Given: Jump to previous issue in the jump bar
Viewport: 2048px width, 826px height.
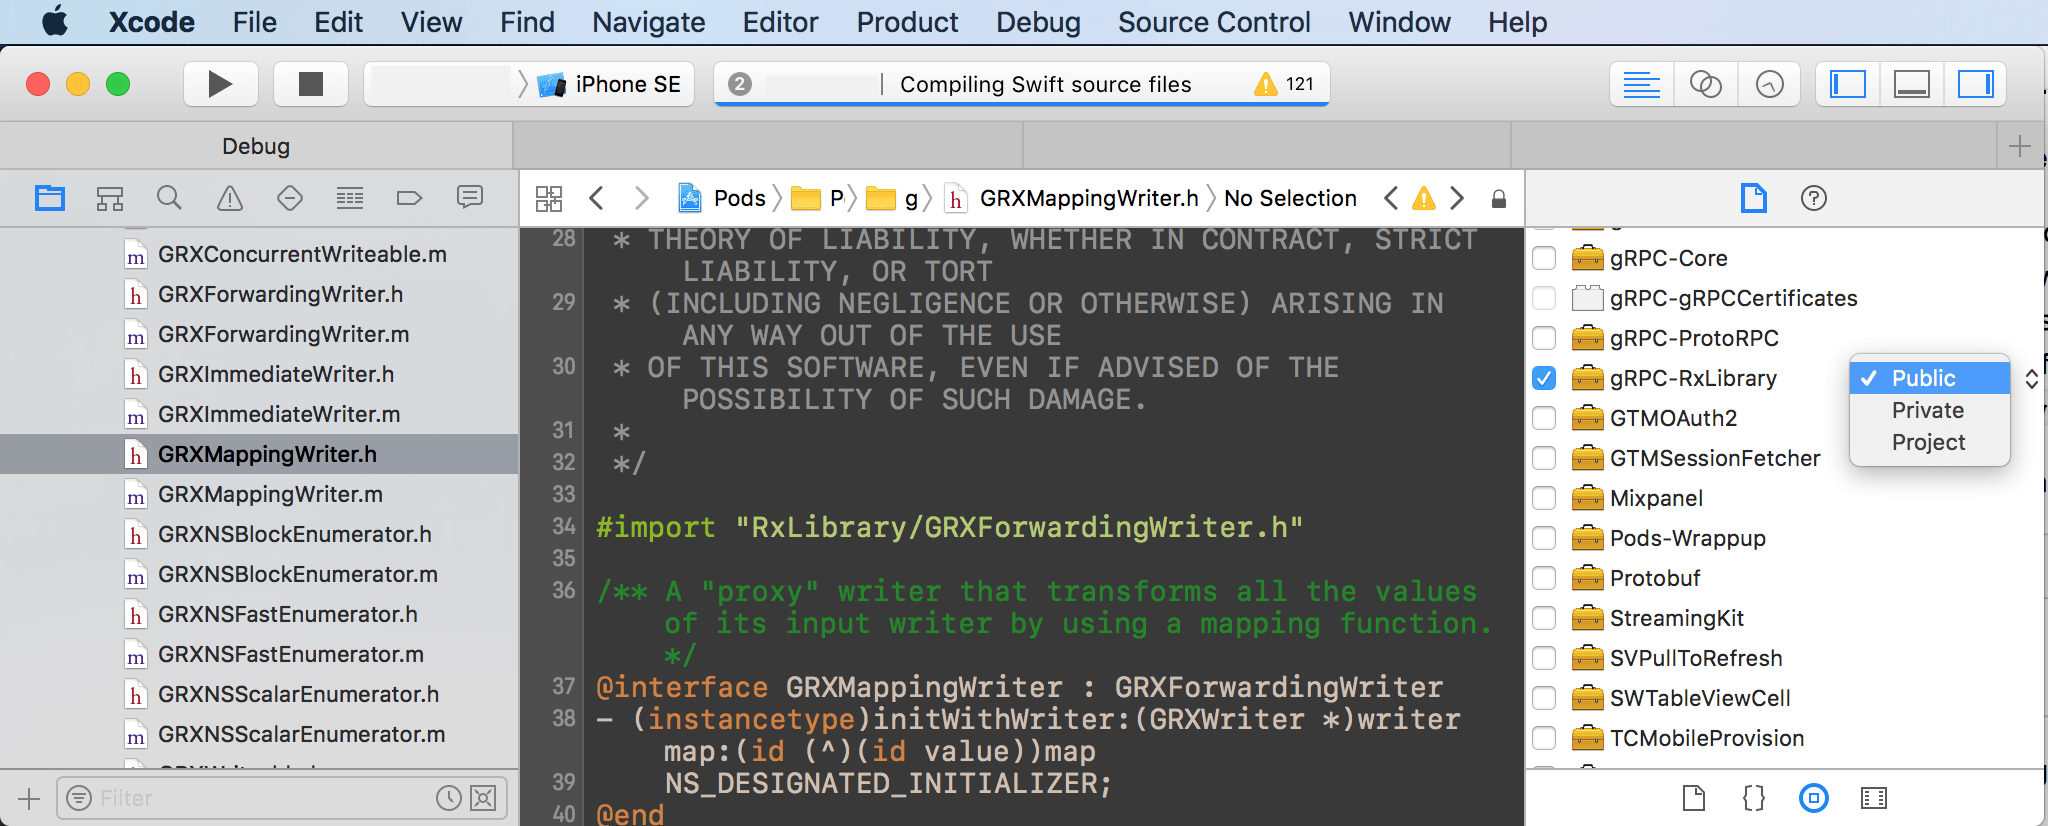Looking at the screenshot, I should [1391, 198].
